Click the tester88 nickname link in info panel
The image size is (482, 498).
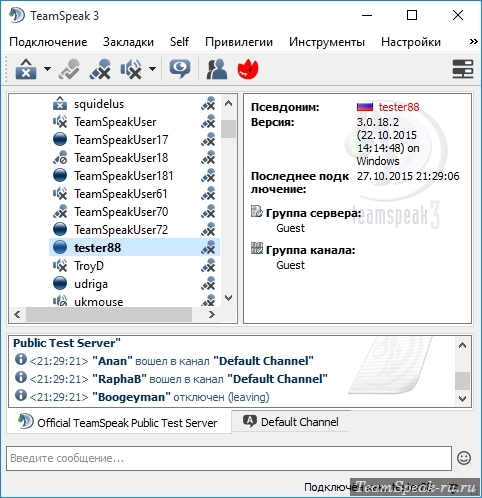point(399,107)
